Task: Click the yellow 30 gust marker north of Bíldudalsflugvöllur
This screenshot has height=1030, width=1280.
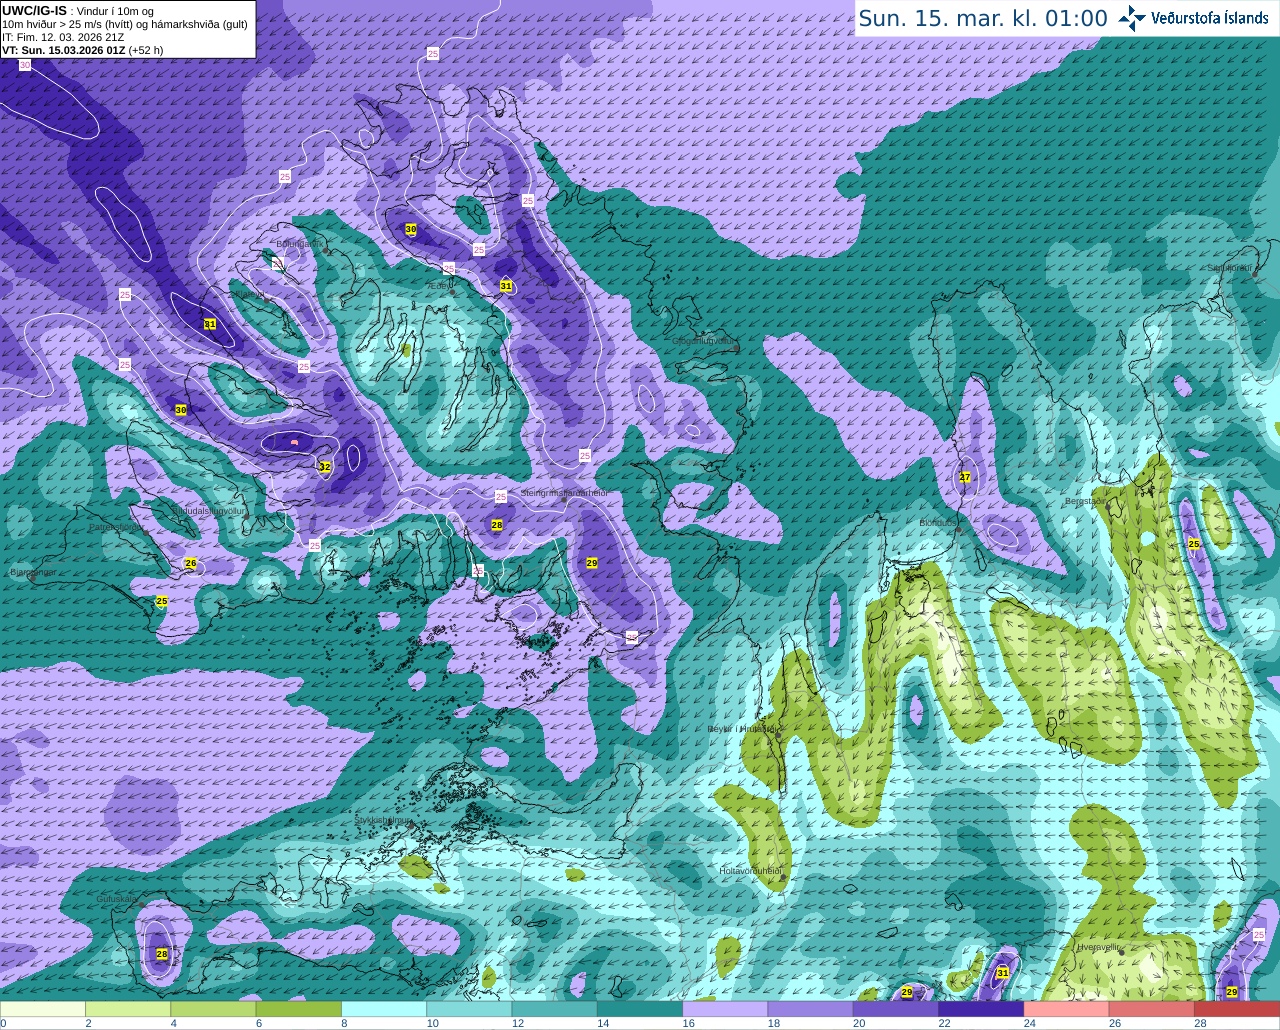Action: 181,410
